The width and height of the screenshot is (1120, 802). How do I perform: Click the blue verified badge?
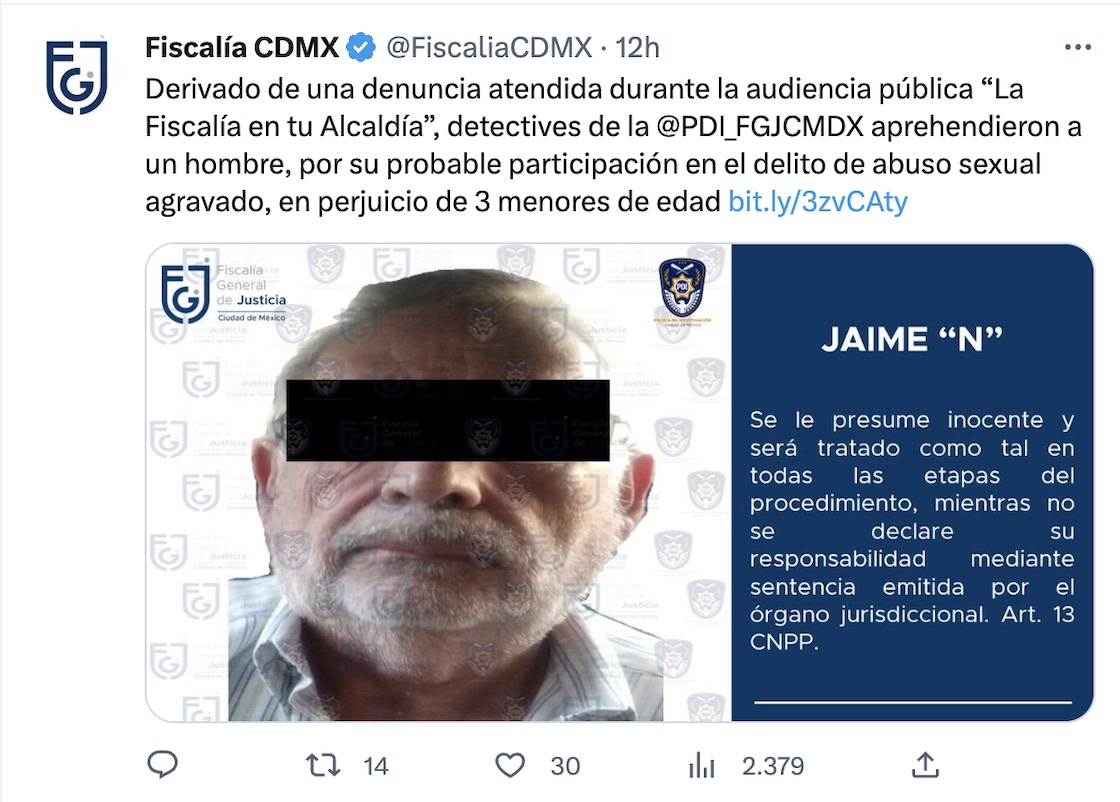(361, 47)
